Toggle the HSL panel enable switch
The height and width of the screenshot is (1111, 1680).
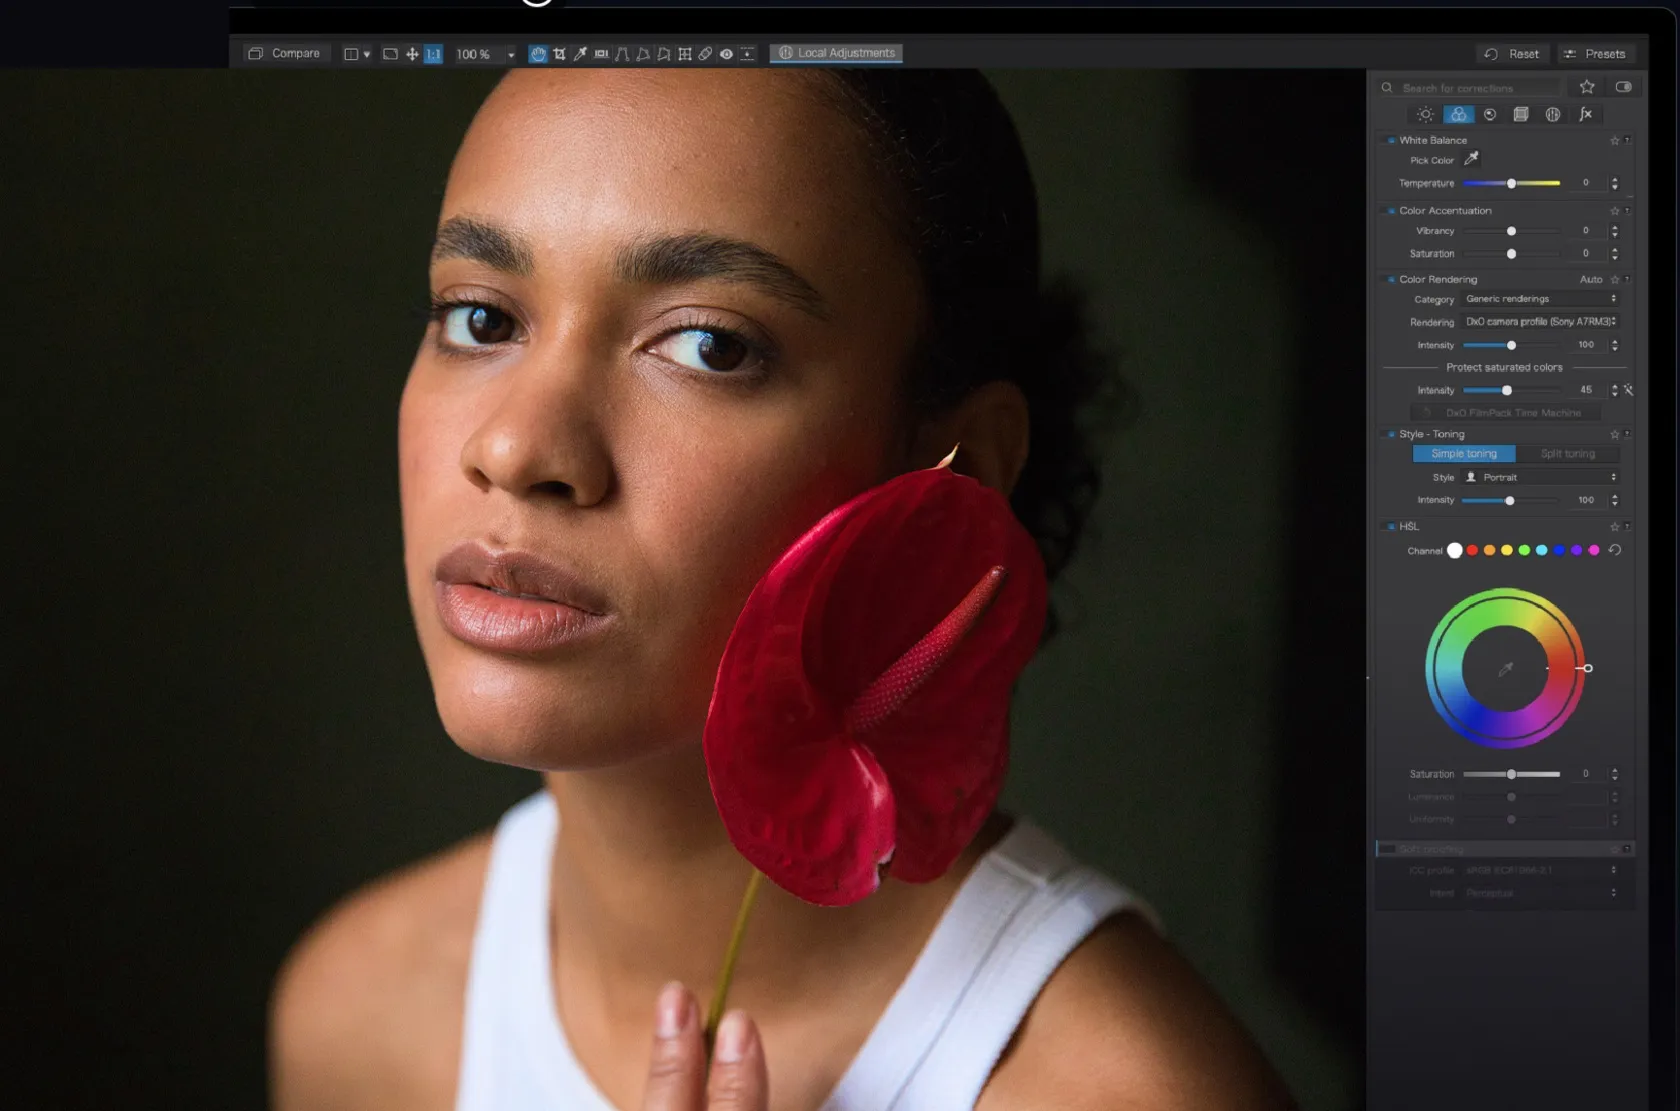[x=1391, y=527]
